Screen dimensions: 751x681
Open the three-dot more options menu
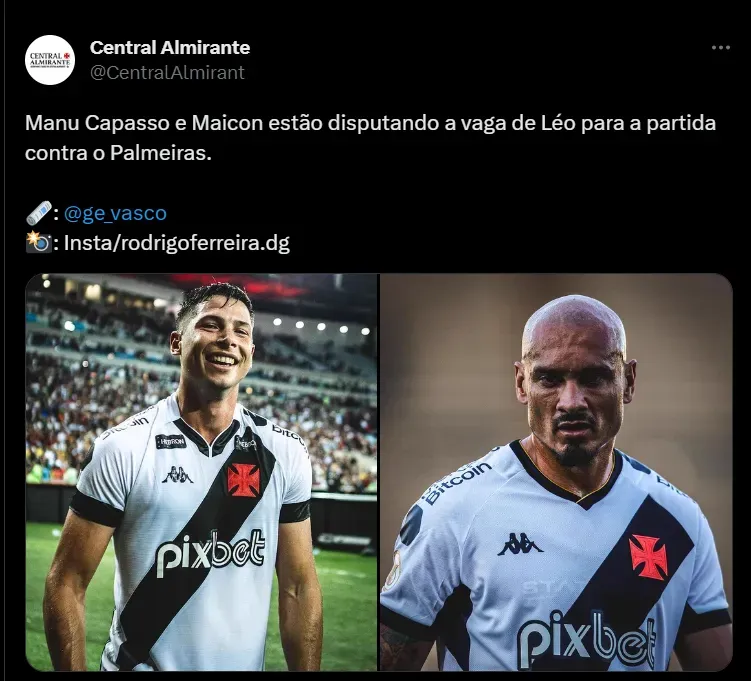pyautogui.click(x=720, y=47)
